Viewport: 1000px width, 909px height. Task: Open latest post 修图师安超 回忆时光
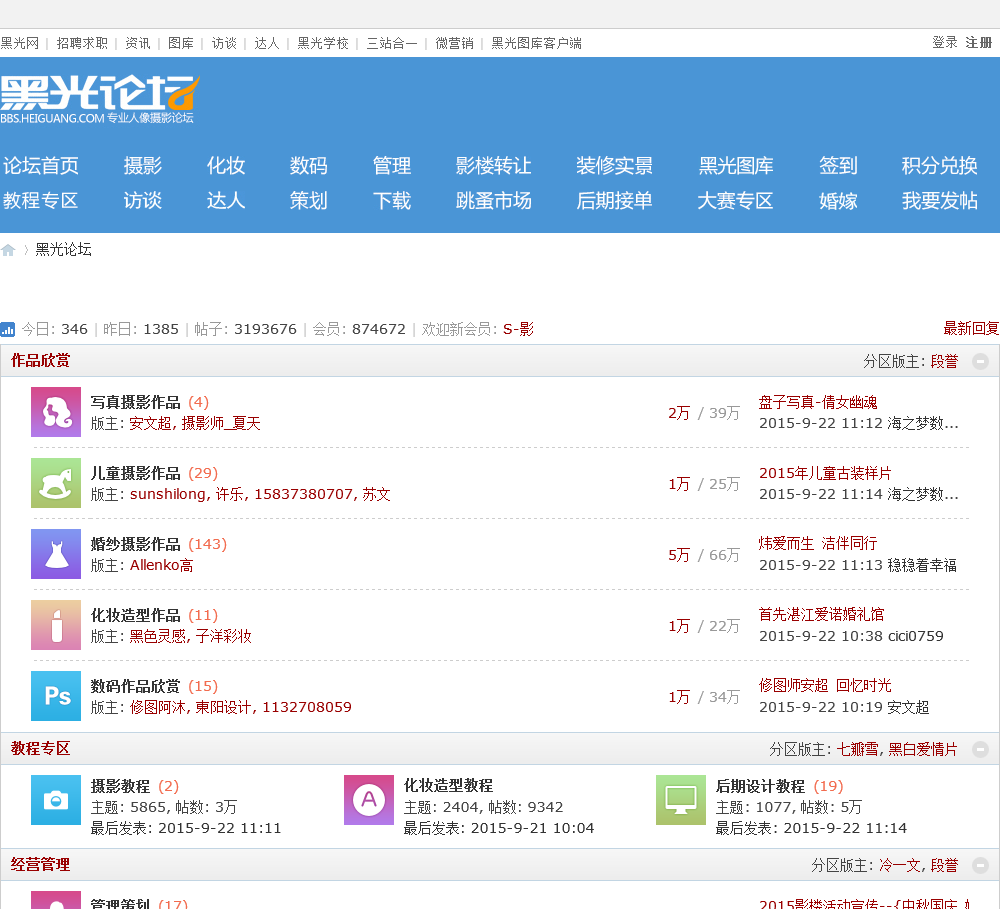coord(825,686)
